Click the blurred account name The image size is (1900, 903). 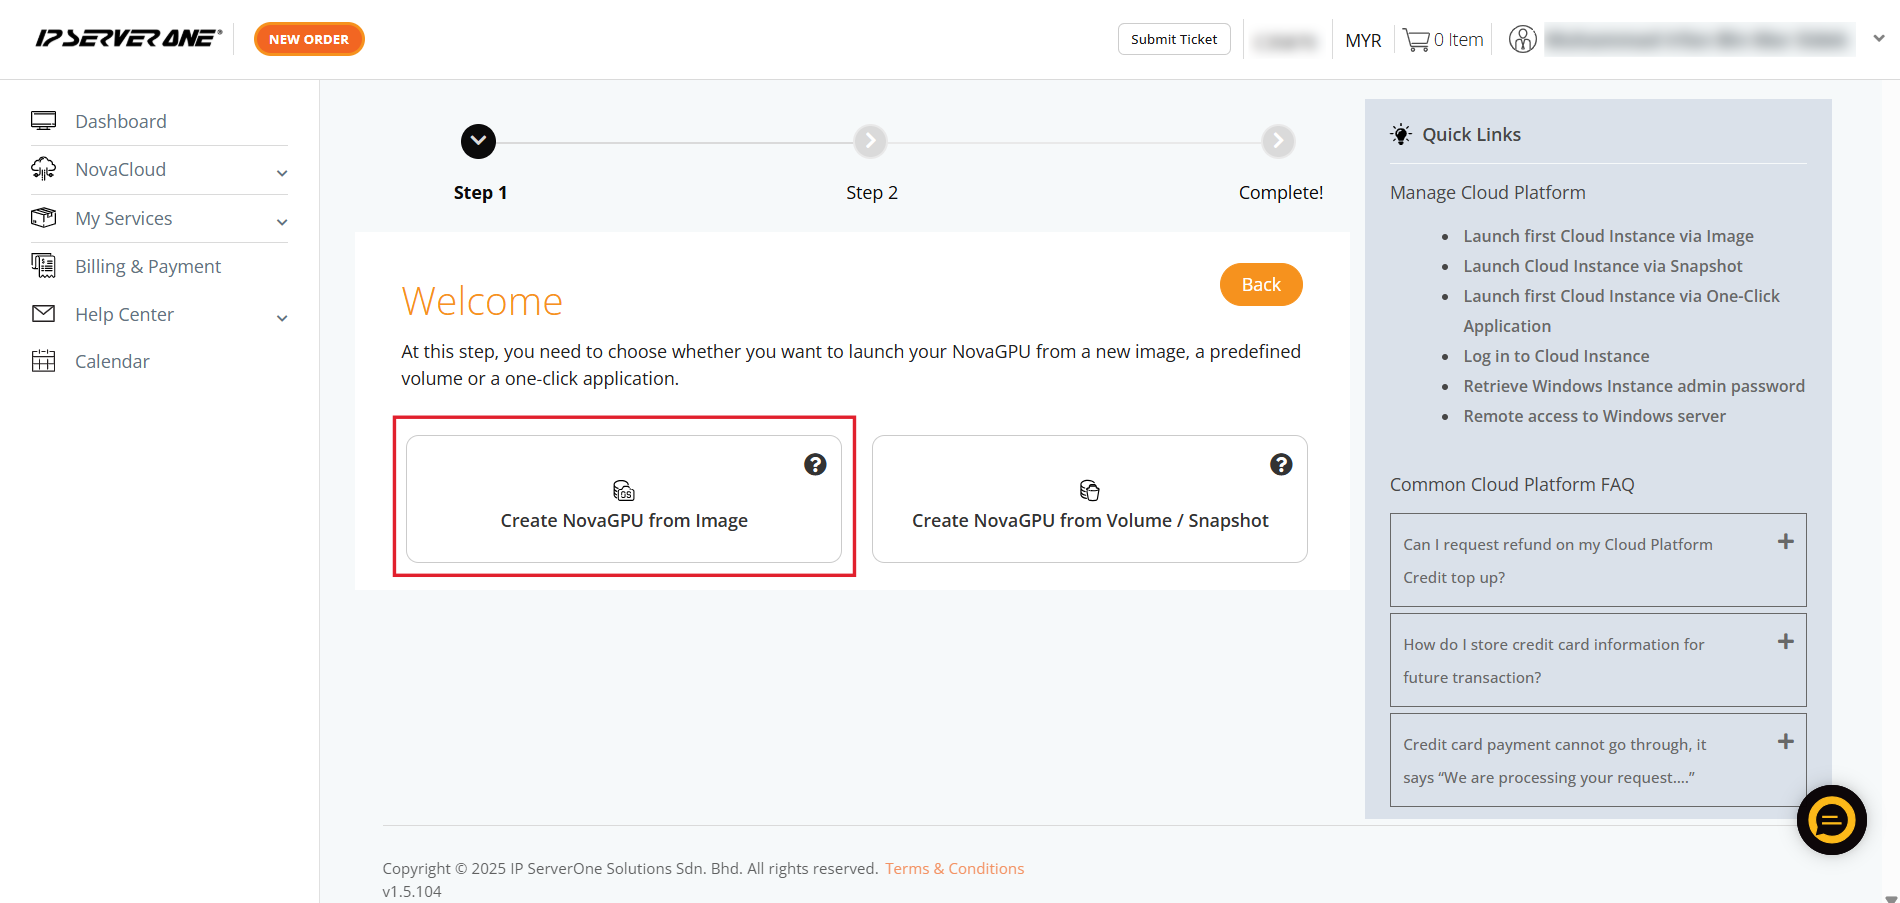[1697, 40]
